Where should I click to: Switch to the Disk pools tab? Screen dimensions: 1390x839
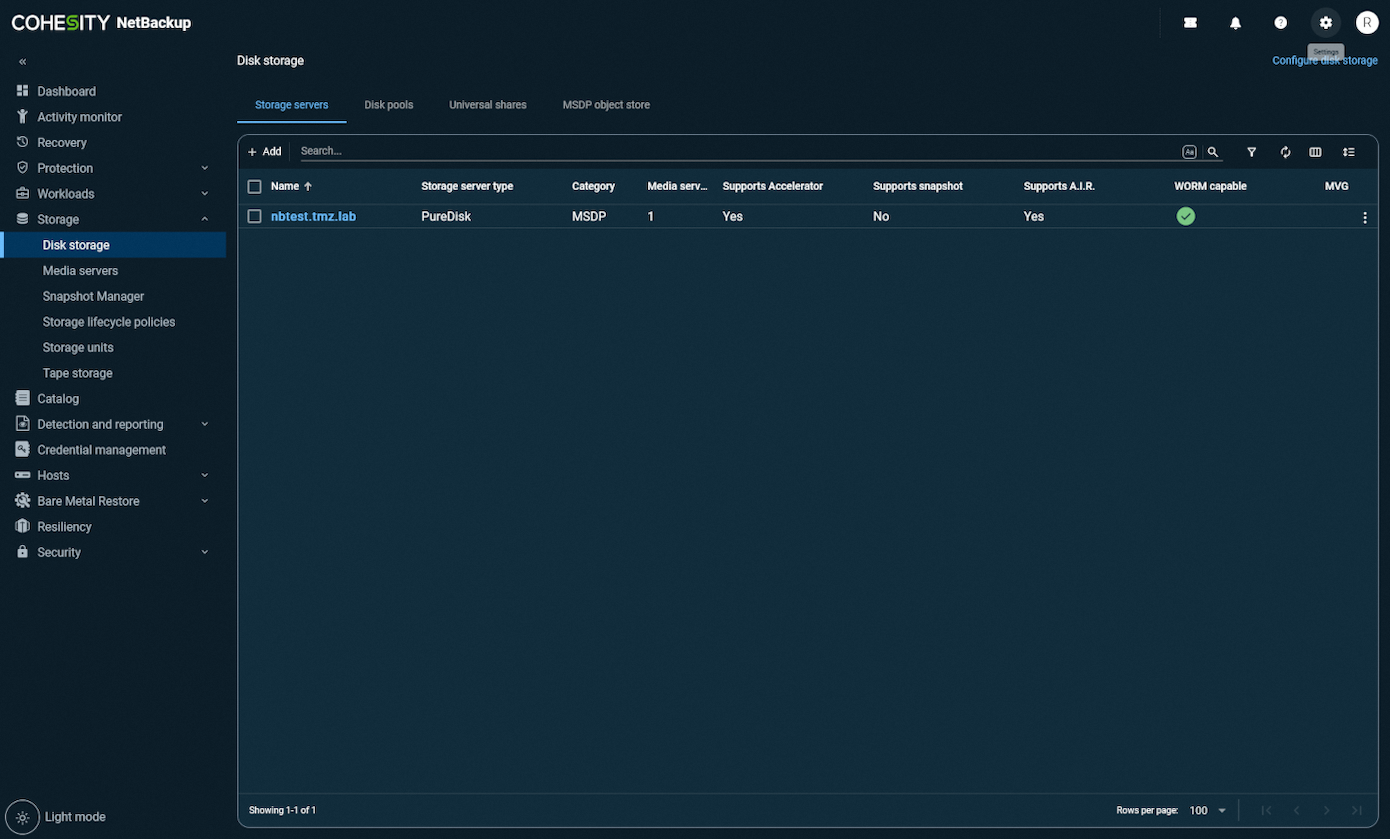[389, 104]
